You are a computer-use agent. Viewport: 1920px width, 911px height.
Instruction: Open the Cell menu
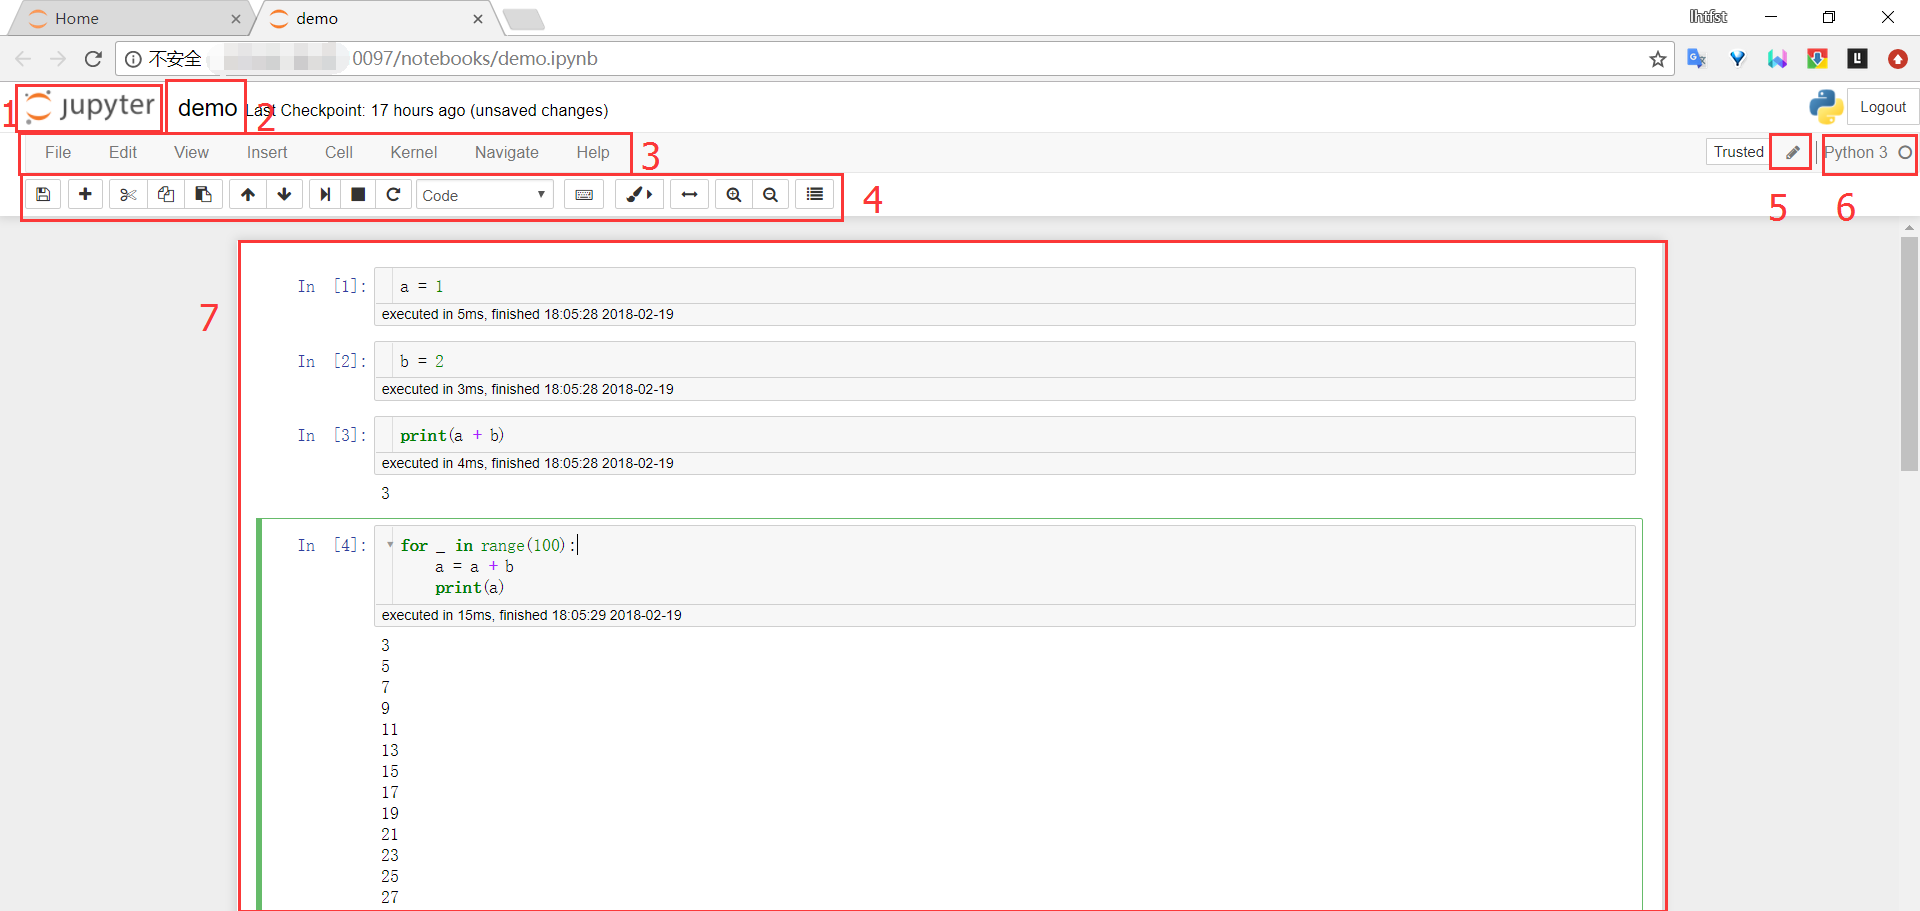[339, 152]
